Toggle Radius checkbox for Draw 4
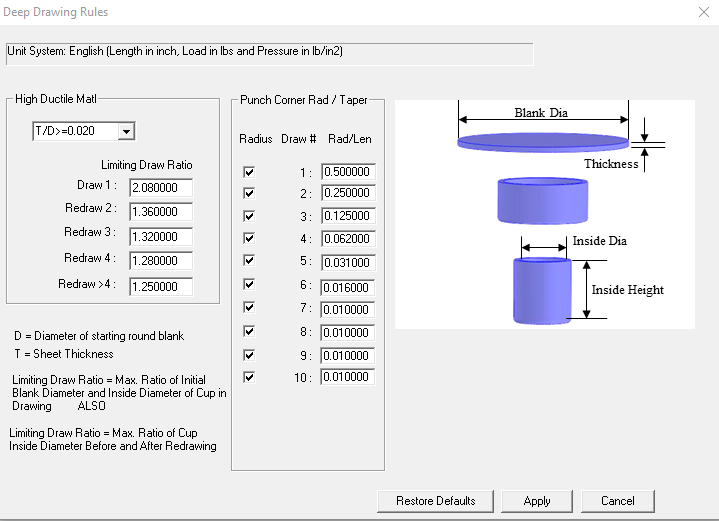The image size is (719, 521). coord(249,240)
